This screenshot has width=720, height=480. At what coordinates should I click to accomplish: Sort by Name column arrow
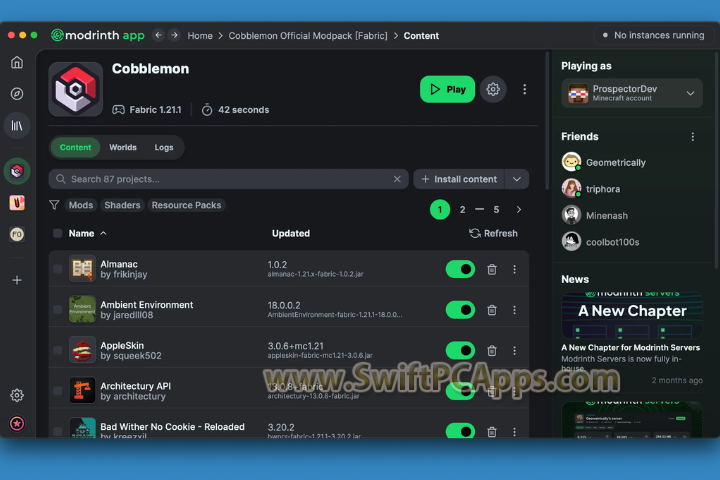[103, 233]
